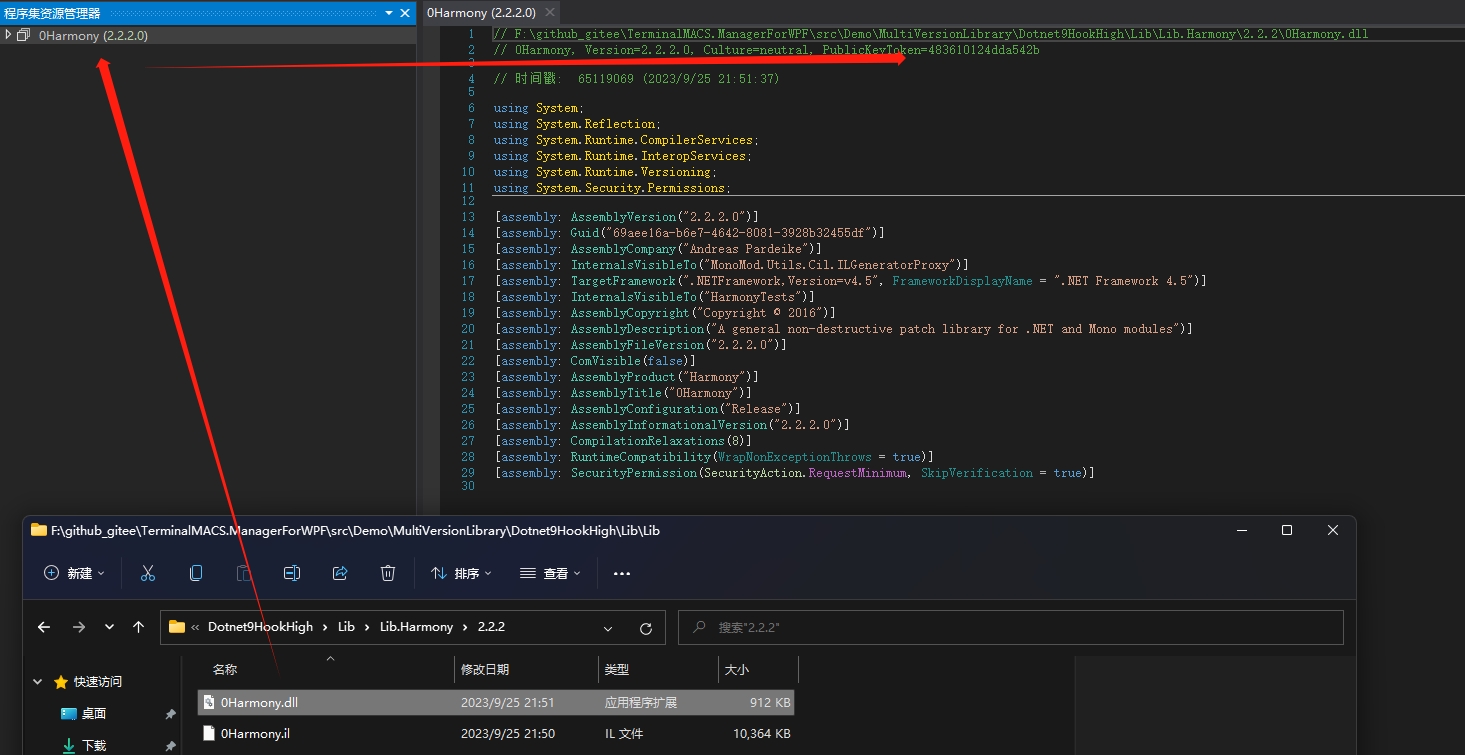The height and width of the screenshot is (755, 1465).
Task: Click the search box labeled 搜索"2.2.2"
Action: coord(1010,627)
